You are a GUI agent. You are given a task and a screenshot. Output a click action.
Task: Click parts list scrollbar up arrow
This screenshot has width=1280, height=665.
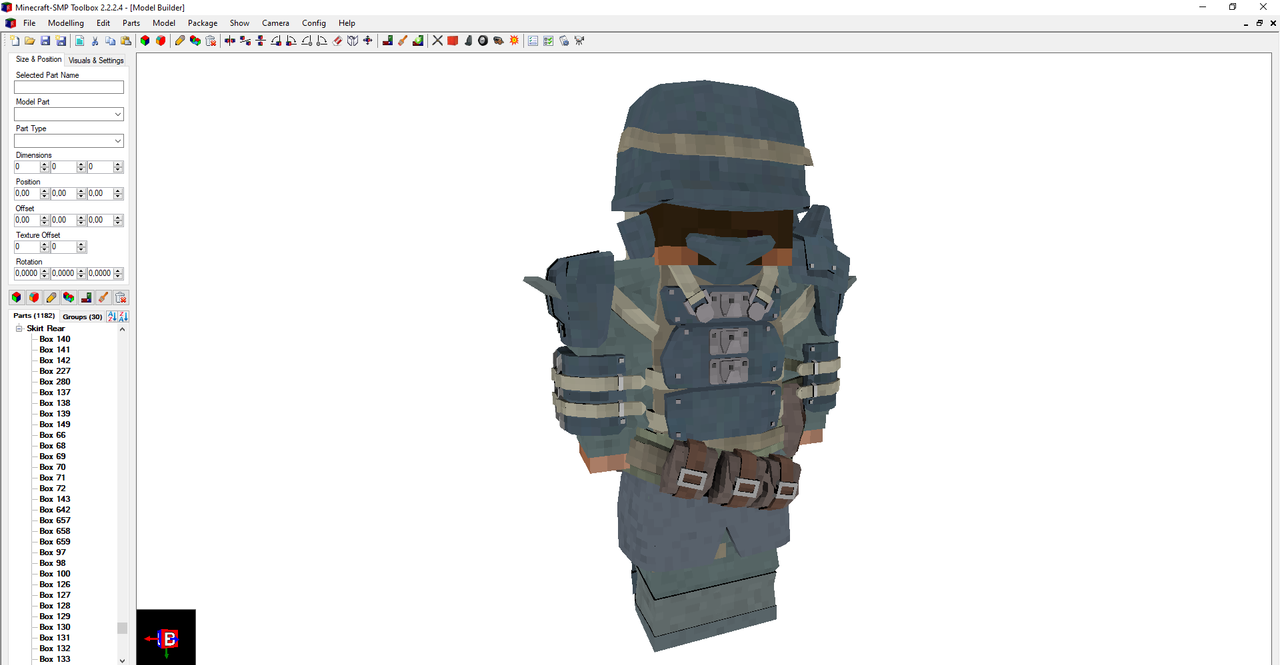click(x=123, y=329)
